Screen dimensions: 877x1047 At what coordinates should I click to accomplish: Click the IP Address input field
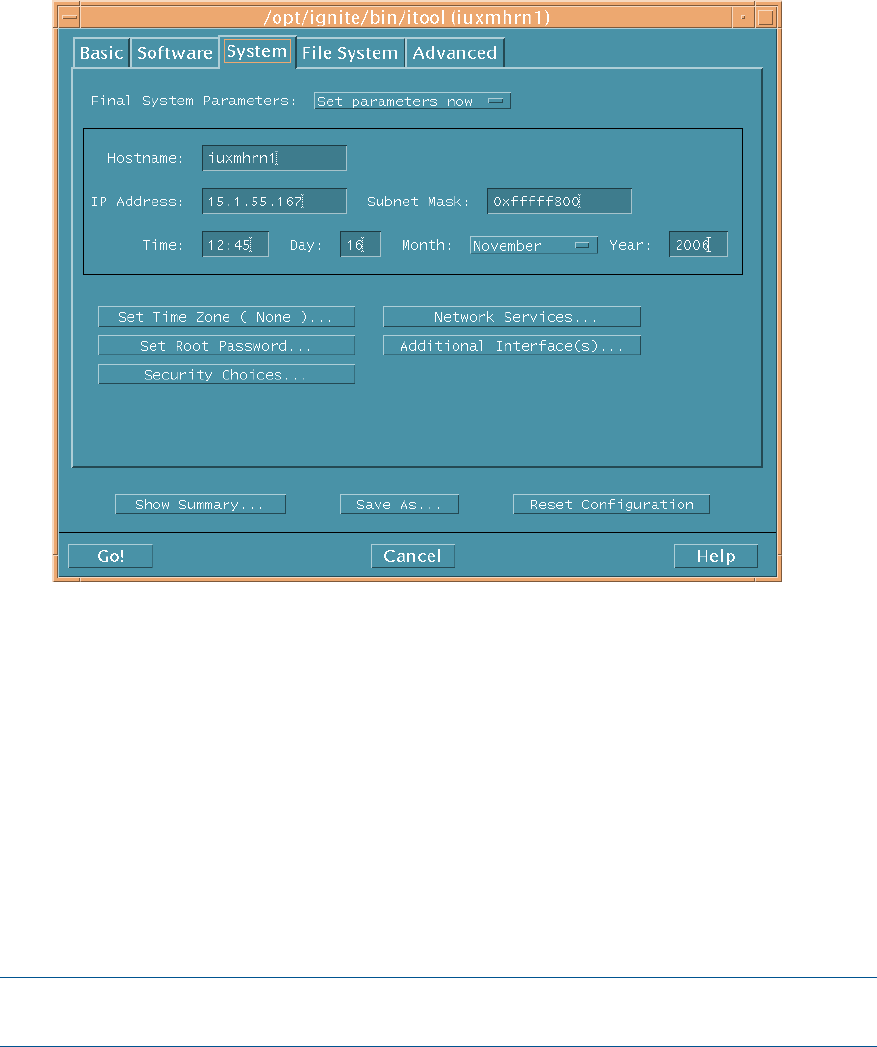coord(275,201)
